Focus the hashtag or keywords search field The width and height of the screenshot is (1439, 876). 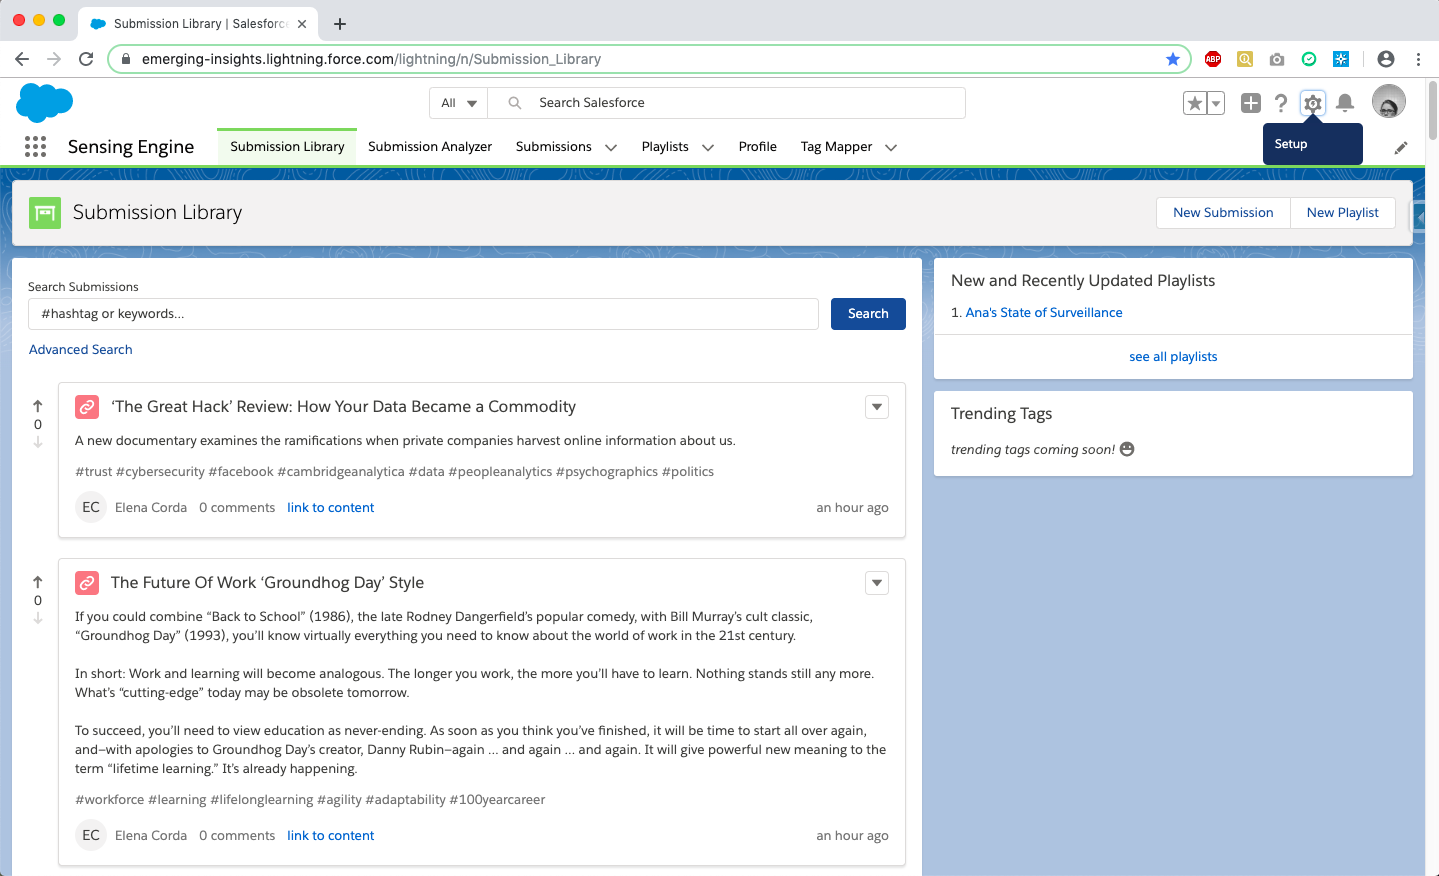(x=423, y=314)
